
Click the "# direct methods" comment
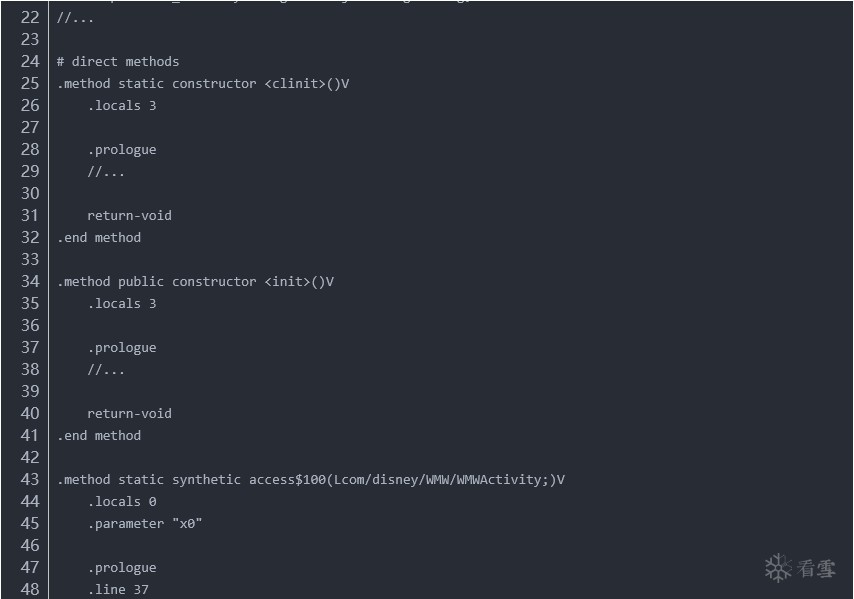[118, 61]
